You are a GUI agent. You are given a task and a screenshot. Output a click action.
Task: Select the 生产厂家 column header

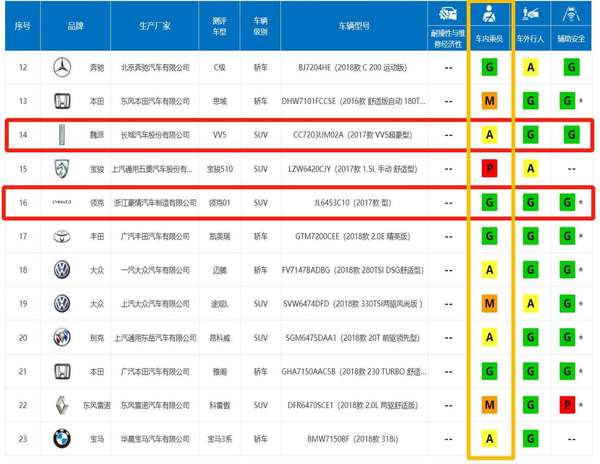(x=155, y=26)
